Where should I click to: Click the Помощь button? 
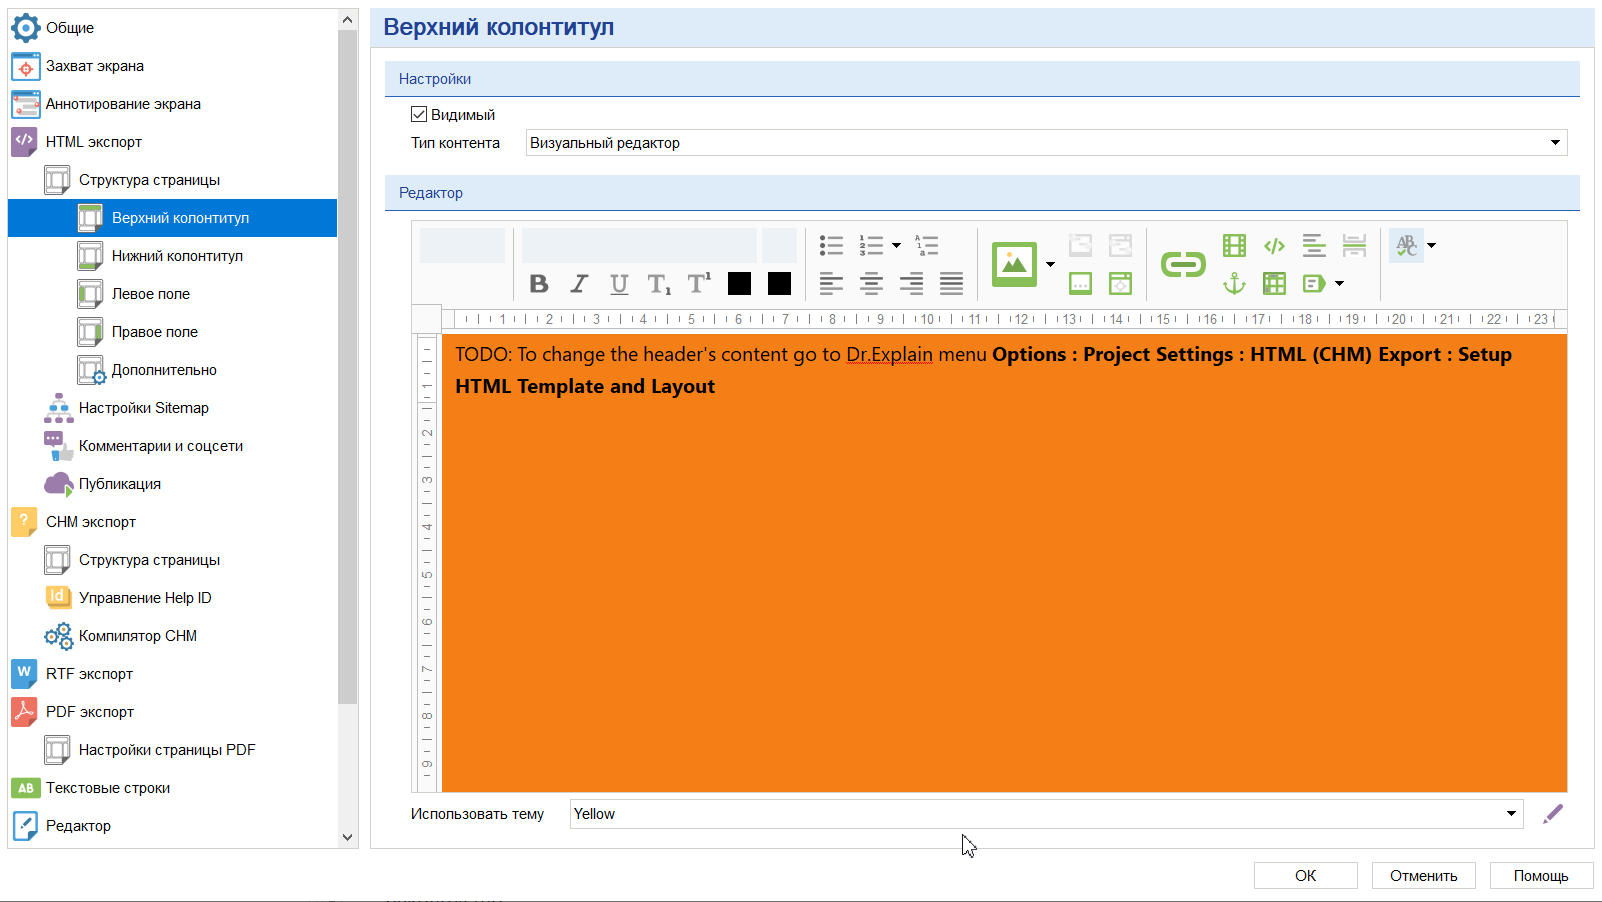[x=1541, y=876]
